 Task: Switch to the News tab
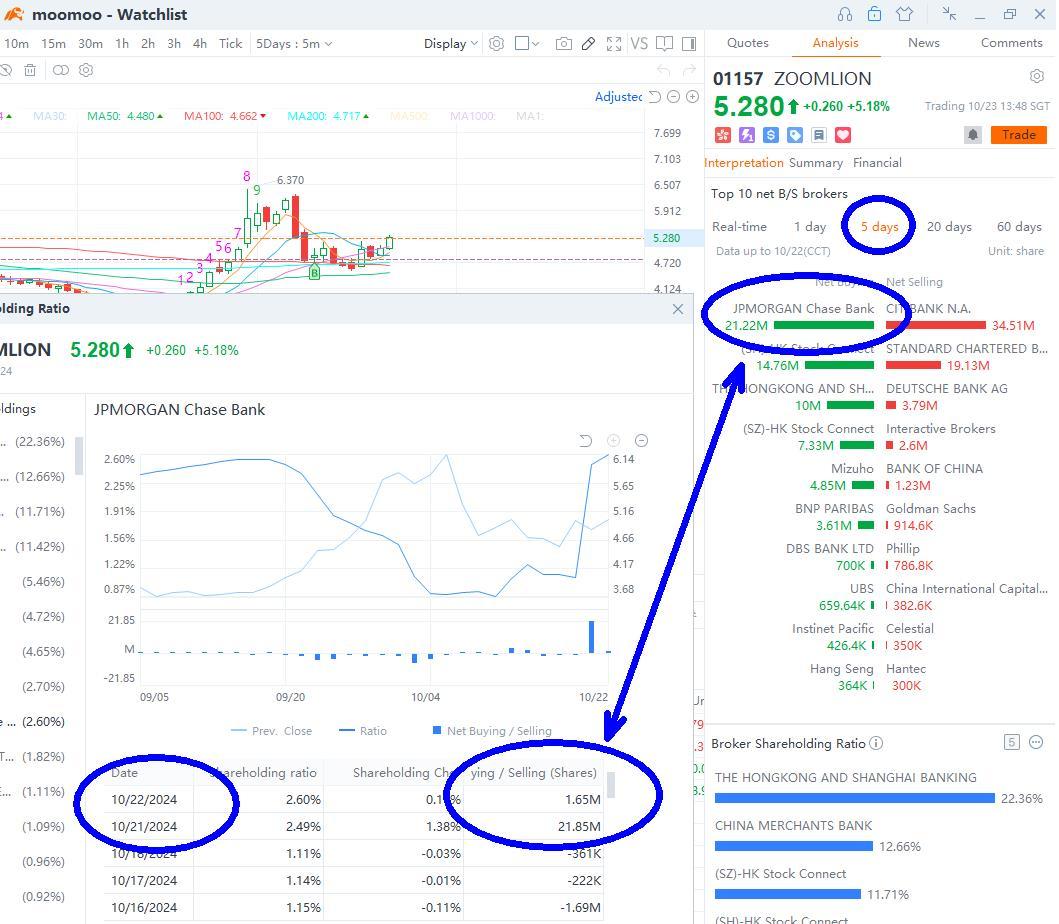point(924,43)
